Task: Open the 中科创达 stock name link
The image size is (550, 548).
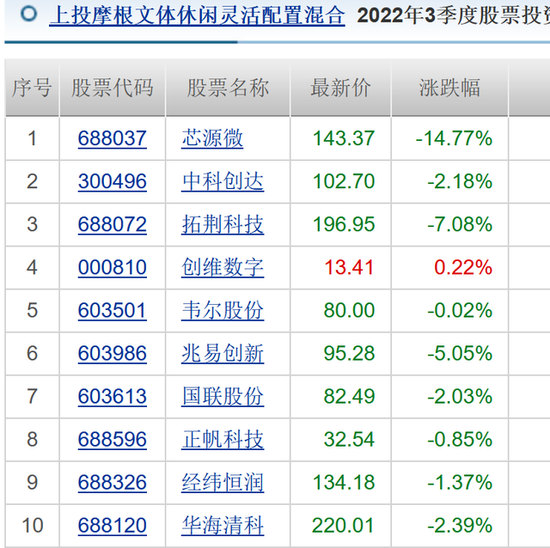Action: (222, 181)
